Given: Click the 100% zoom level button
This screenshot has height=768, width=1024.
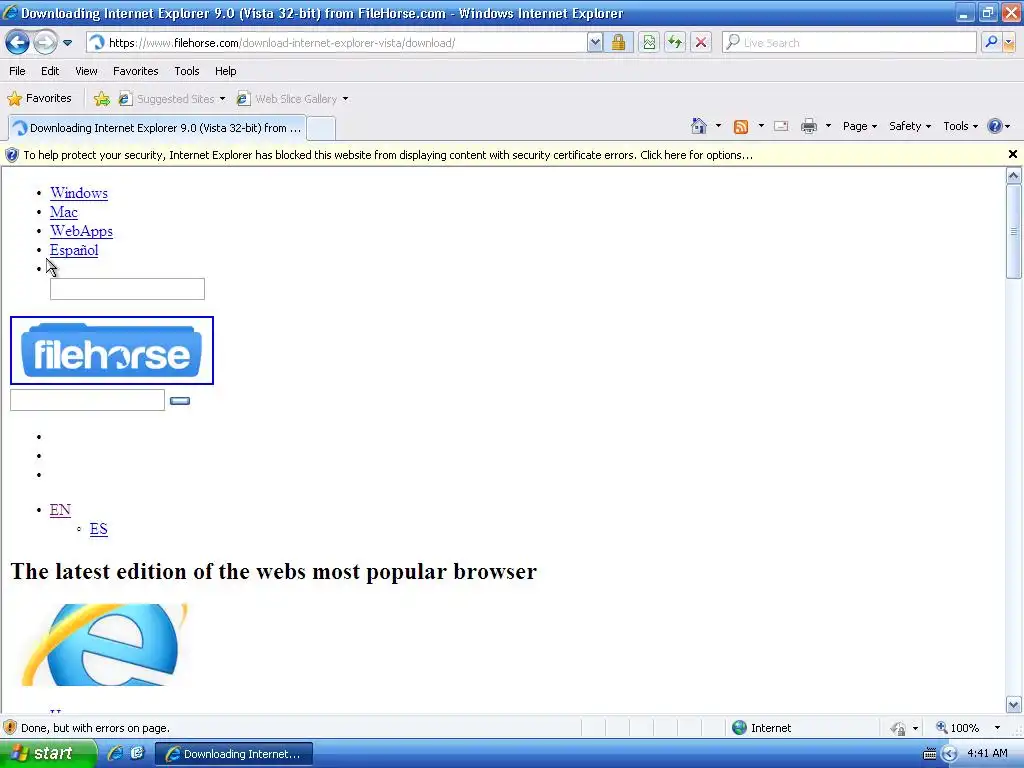Looking at the screenshot, I should tap(957, 728).
